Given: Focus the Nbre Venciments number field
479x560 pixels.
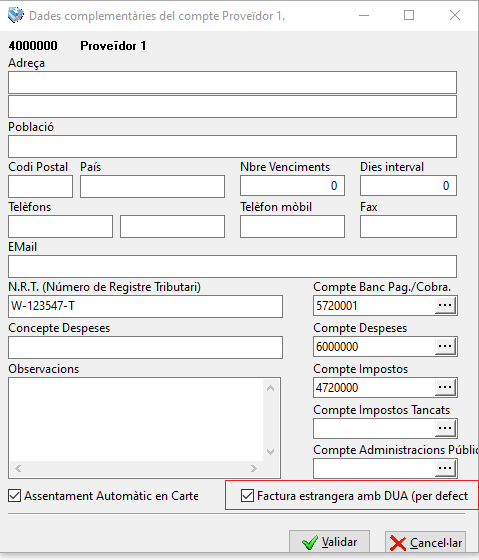Looking at the screenshot, I should pyautogui.click(x=292, y=185).
